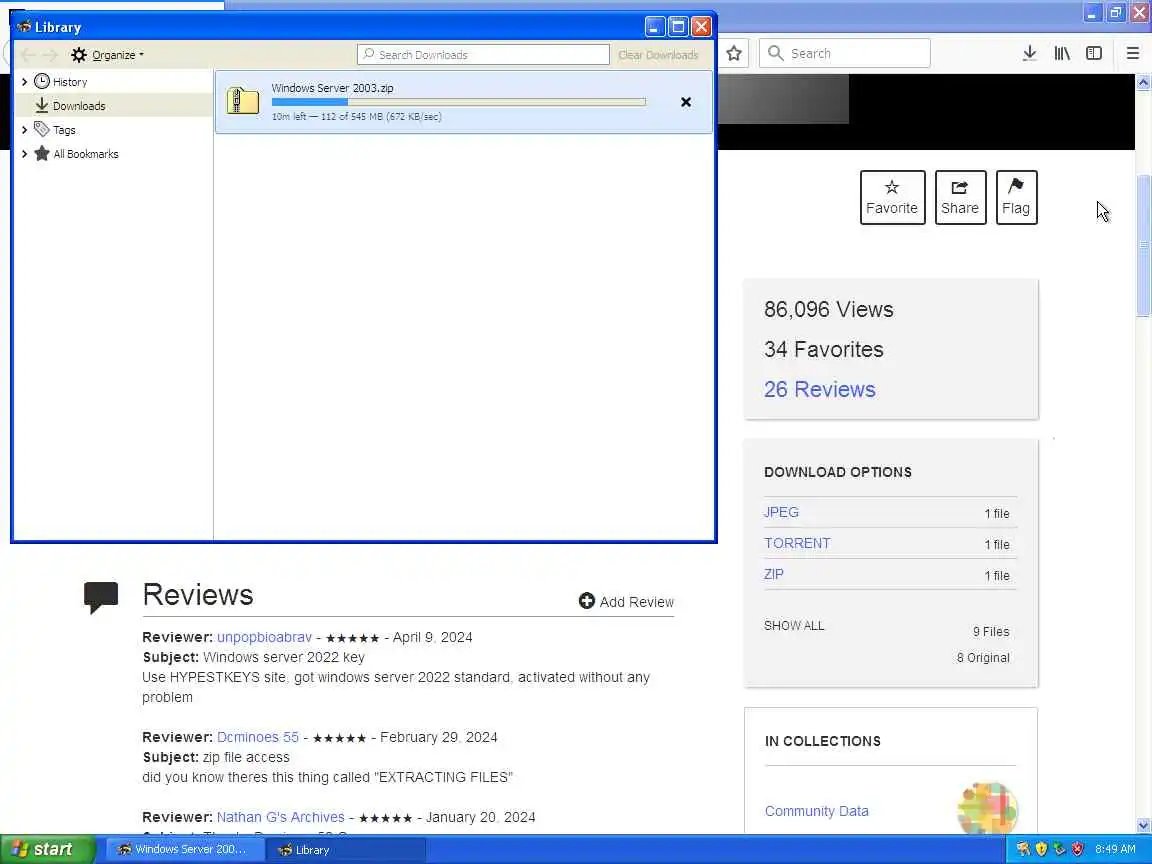Click the yellow shield tray icon
This screenshot has height=864, width=1152.
coord(1041,849)
